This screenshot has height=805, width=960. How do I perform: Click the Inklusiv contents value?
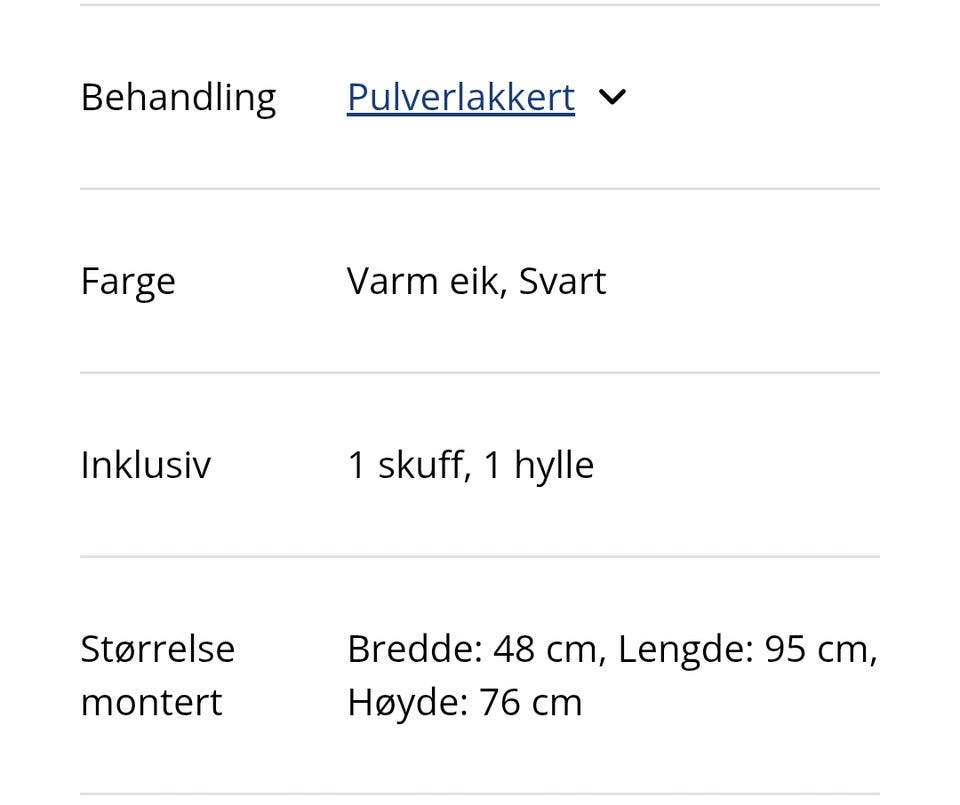470,464
